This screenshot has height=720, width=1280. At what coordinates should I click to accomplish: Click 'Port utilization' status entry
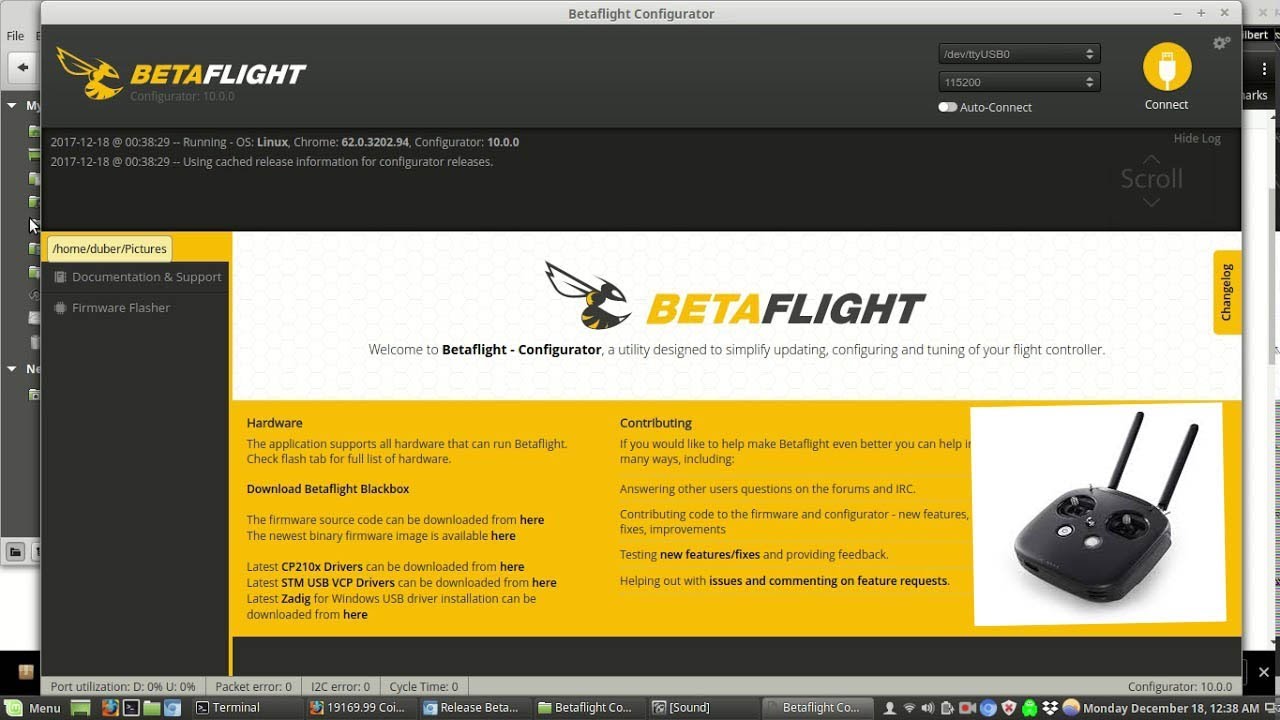click(x=123, y=687)
